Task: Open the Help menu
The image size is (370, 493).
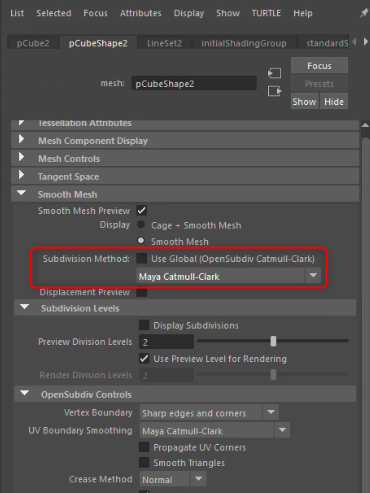Action: (x=303, y=13)
